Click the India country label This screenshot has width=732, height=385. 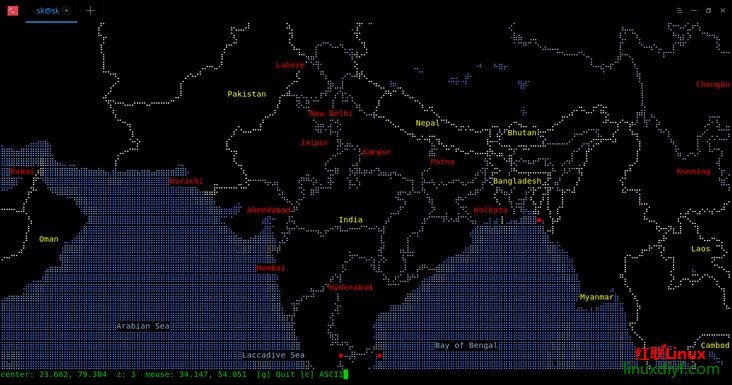click(351, 220)
